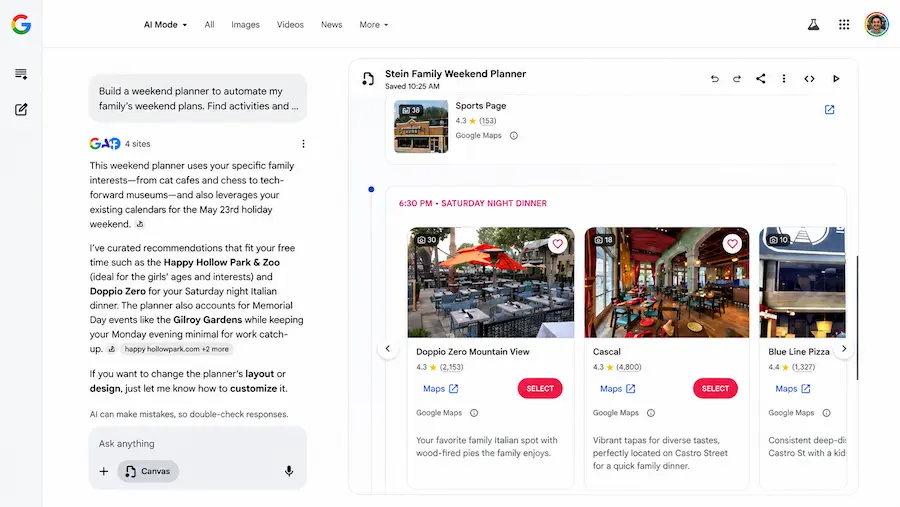Switch to the All tab
Screen dimensions: 900x507
[210, 25]
